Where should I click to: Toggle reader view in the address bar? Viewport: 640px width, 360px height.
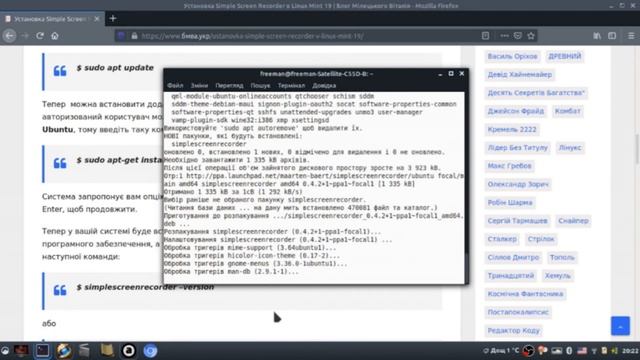(485, 36)
